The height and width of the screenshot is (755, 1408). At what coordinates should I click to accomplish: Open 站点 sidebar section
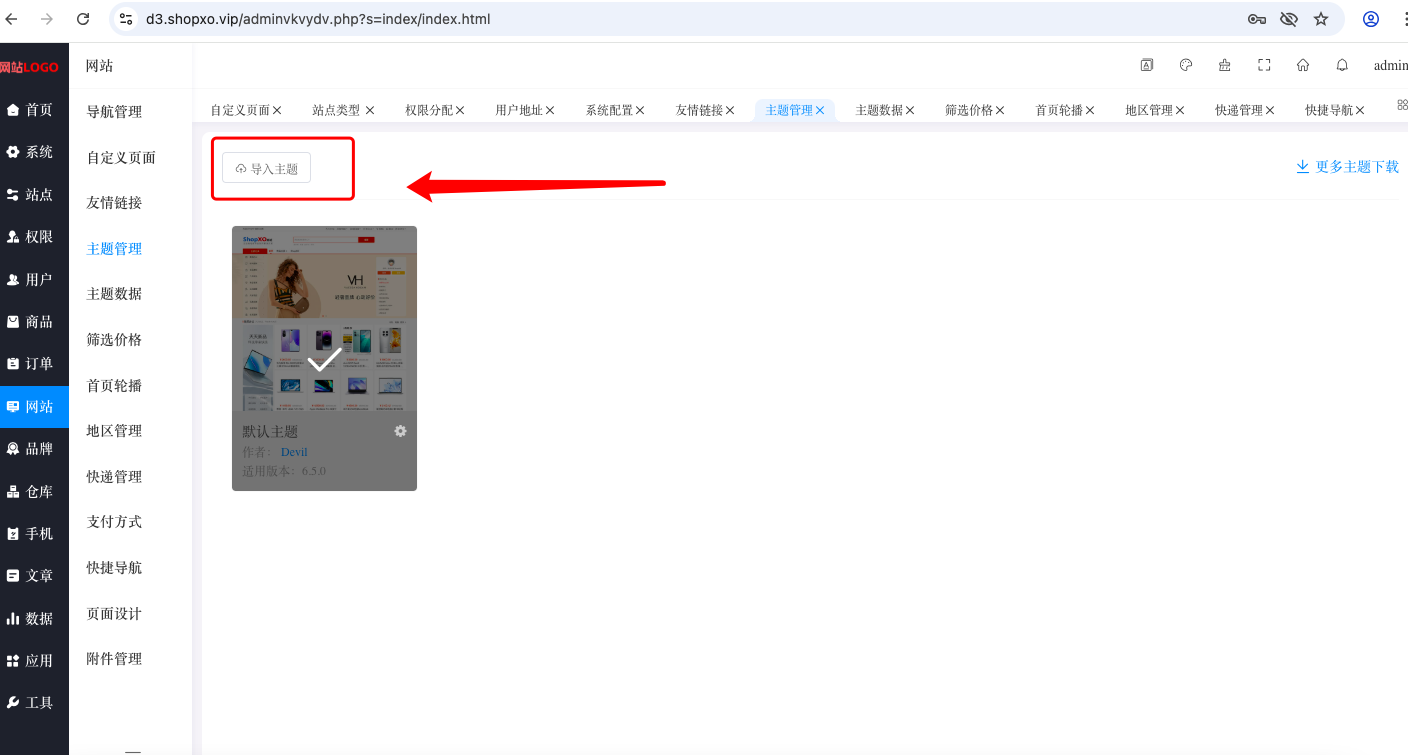click(x=34, y=195)
